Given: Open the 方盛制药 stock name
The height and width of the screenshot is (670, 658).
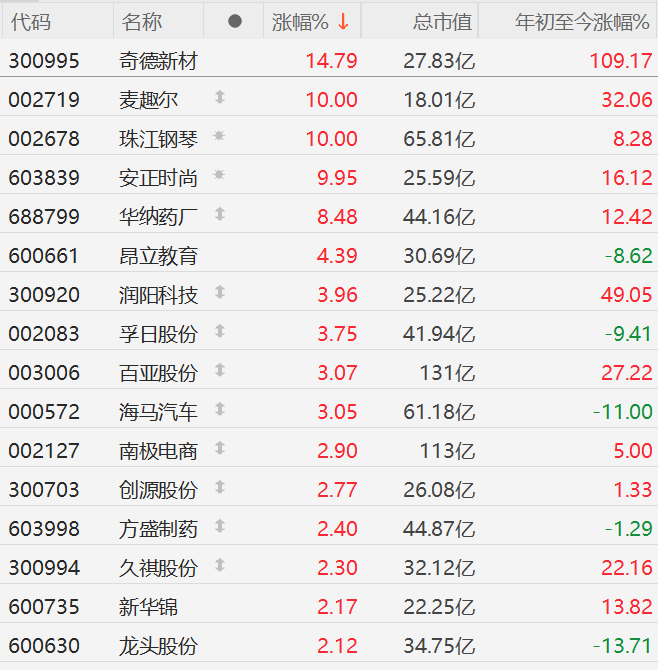Looking at the screenshot, I should pyautogui.click(x=158, y=529).
